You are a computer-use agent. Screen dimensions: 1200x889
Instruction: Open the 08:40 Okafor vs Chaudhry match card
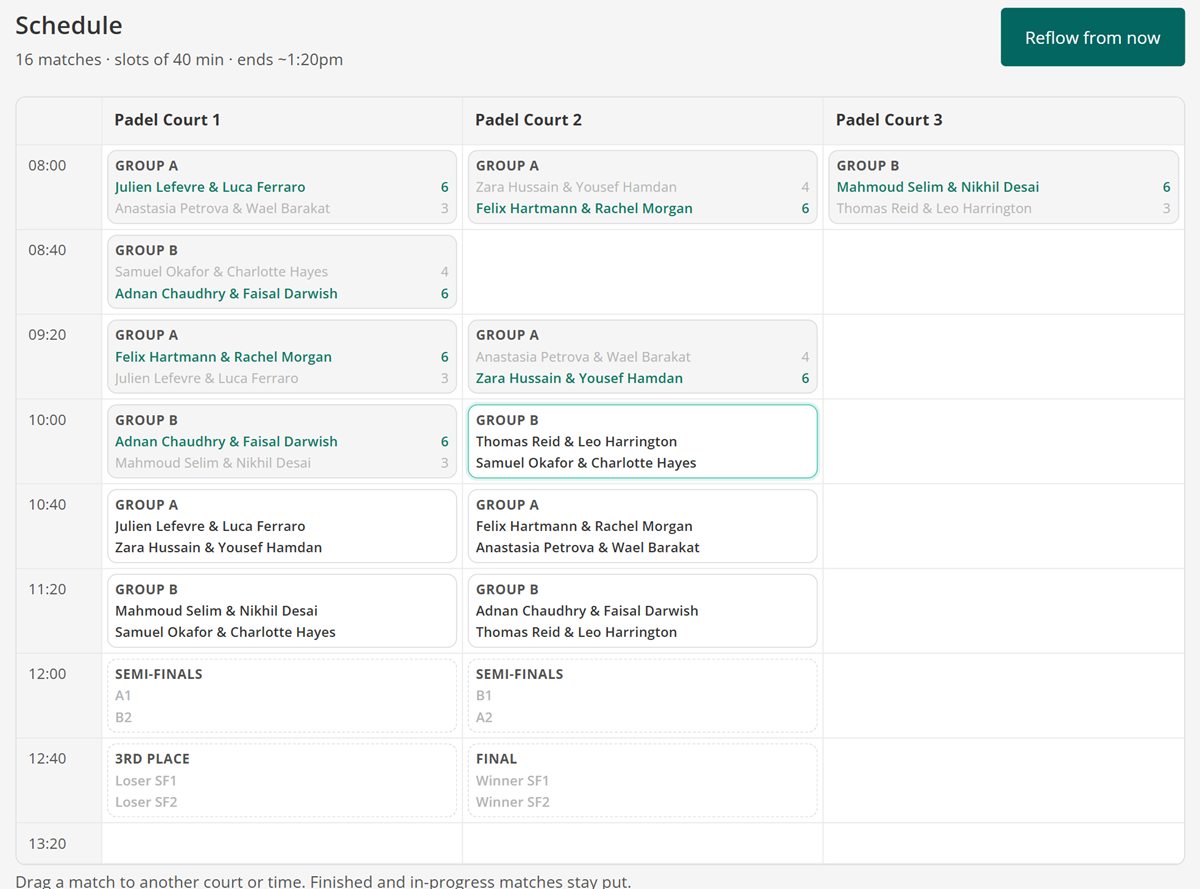(x=282, y=272)
